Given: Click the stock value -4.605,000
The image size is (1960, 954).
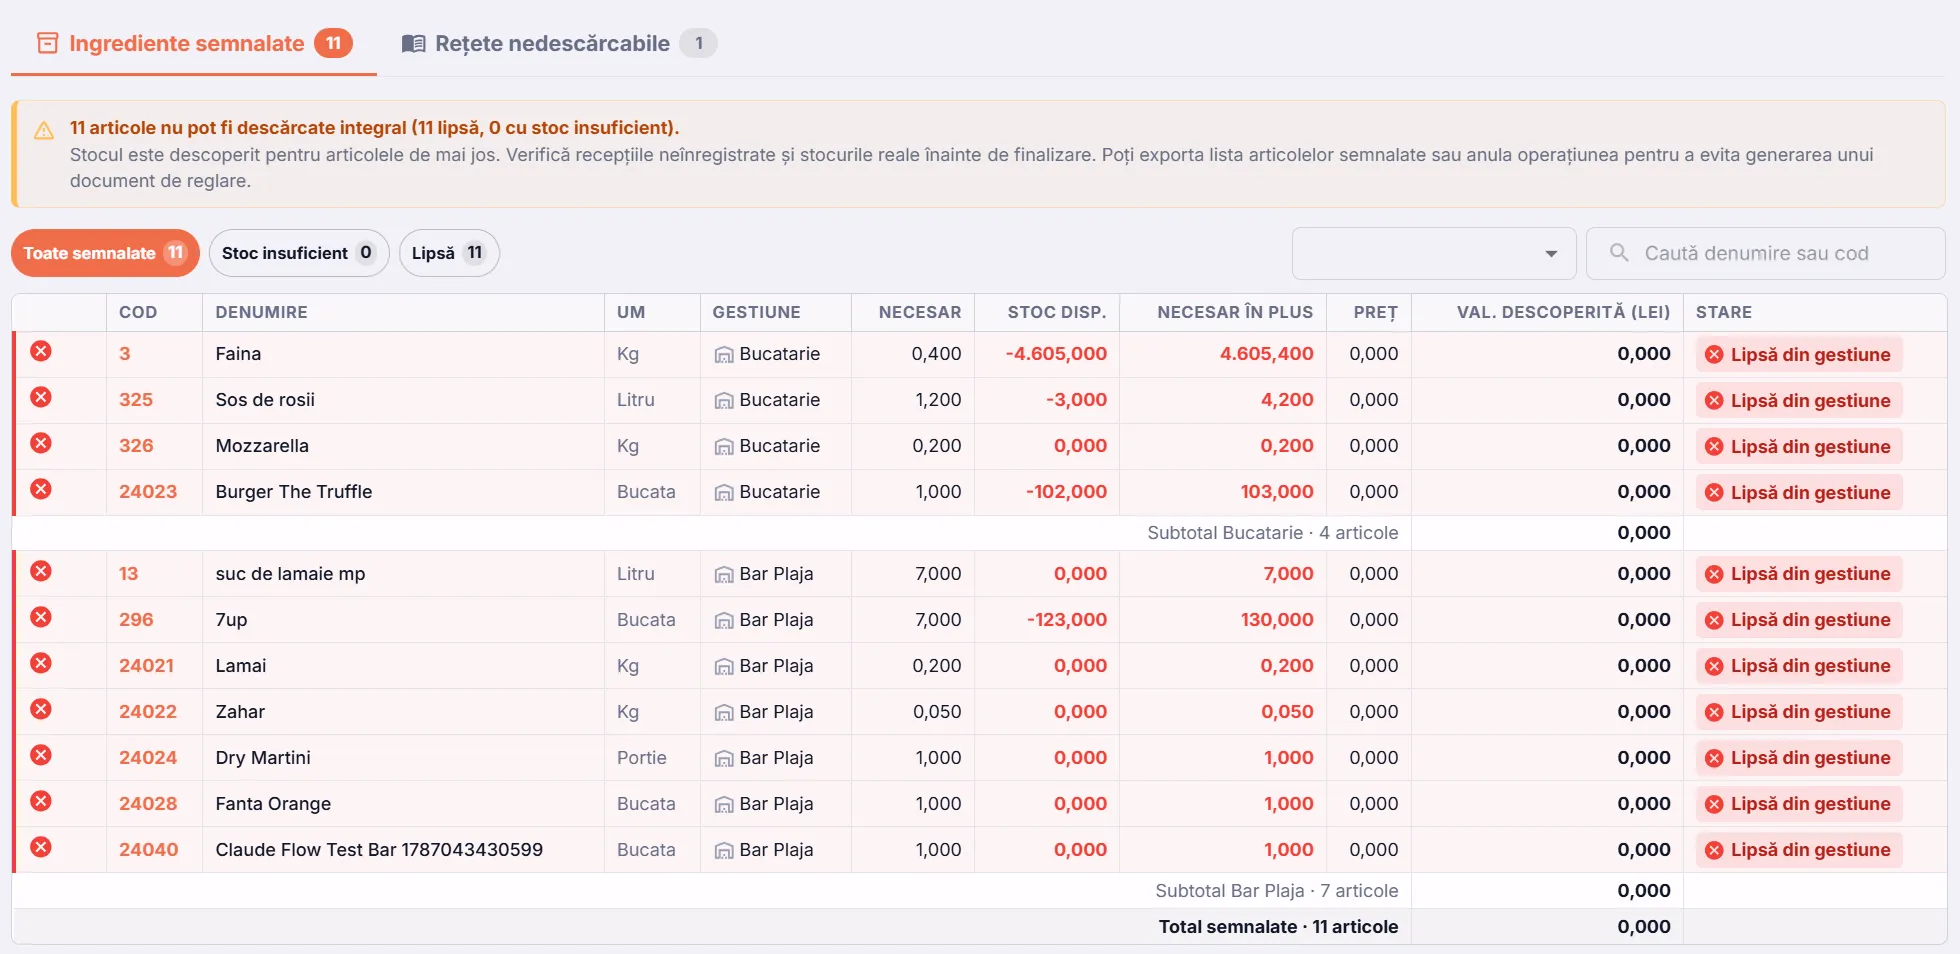Looking at the screenshot, I should 1056,354.
